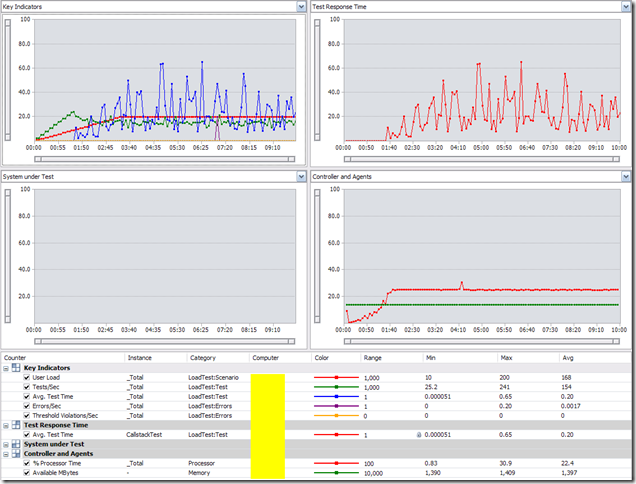
Task: Select the Available MBytes row label
Action: (x=56, y=473)
